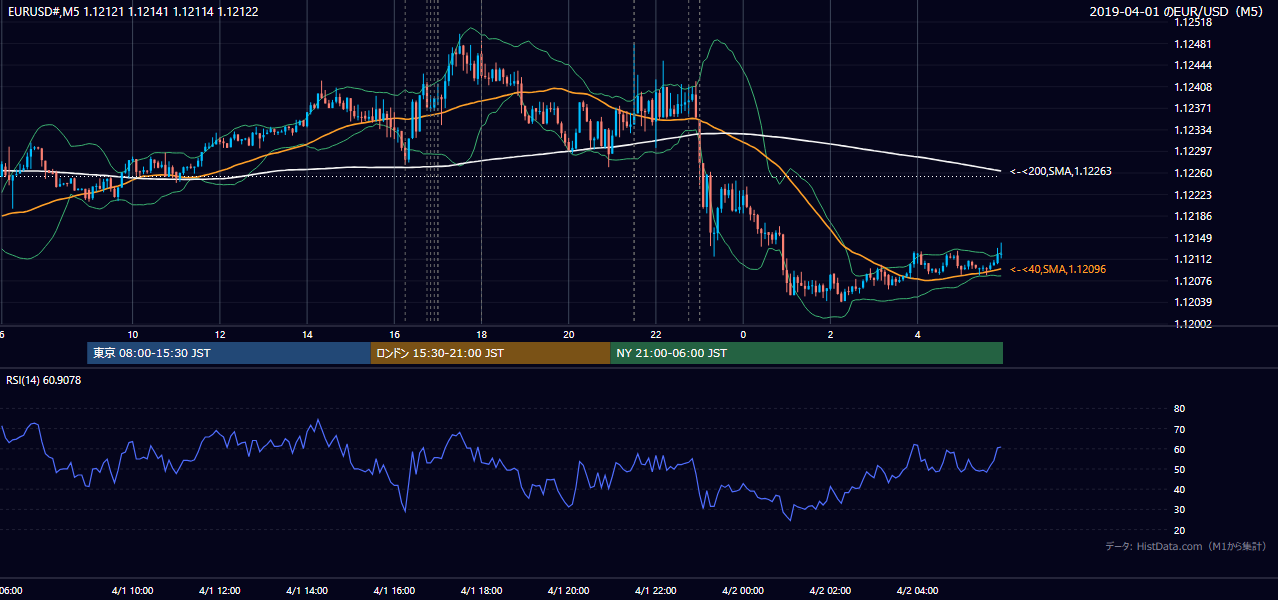
Task: Click the 4/1 12:00 date-time label
Action: pyautogui.click(x=220, y=591)
